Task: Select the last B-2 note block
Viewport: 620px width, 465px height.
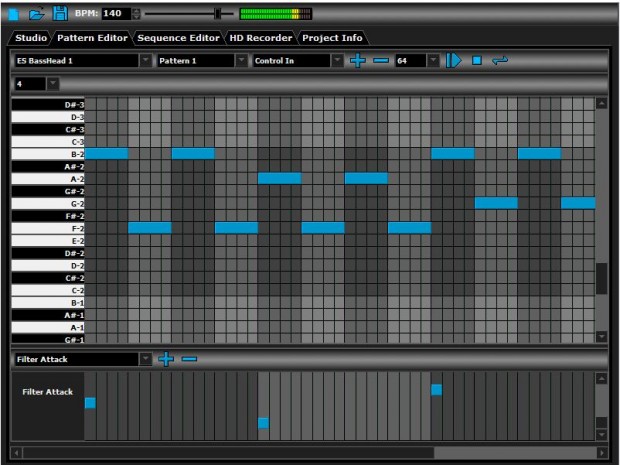Action: (x=539, y=154)
